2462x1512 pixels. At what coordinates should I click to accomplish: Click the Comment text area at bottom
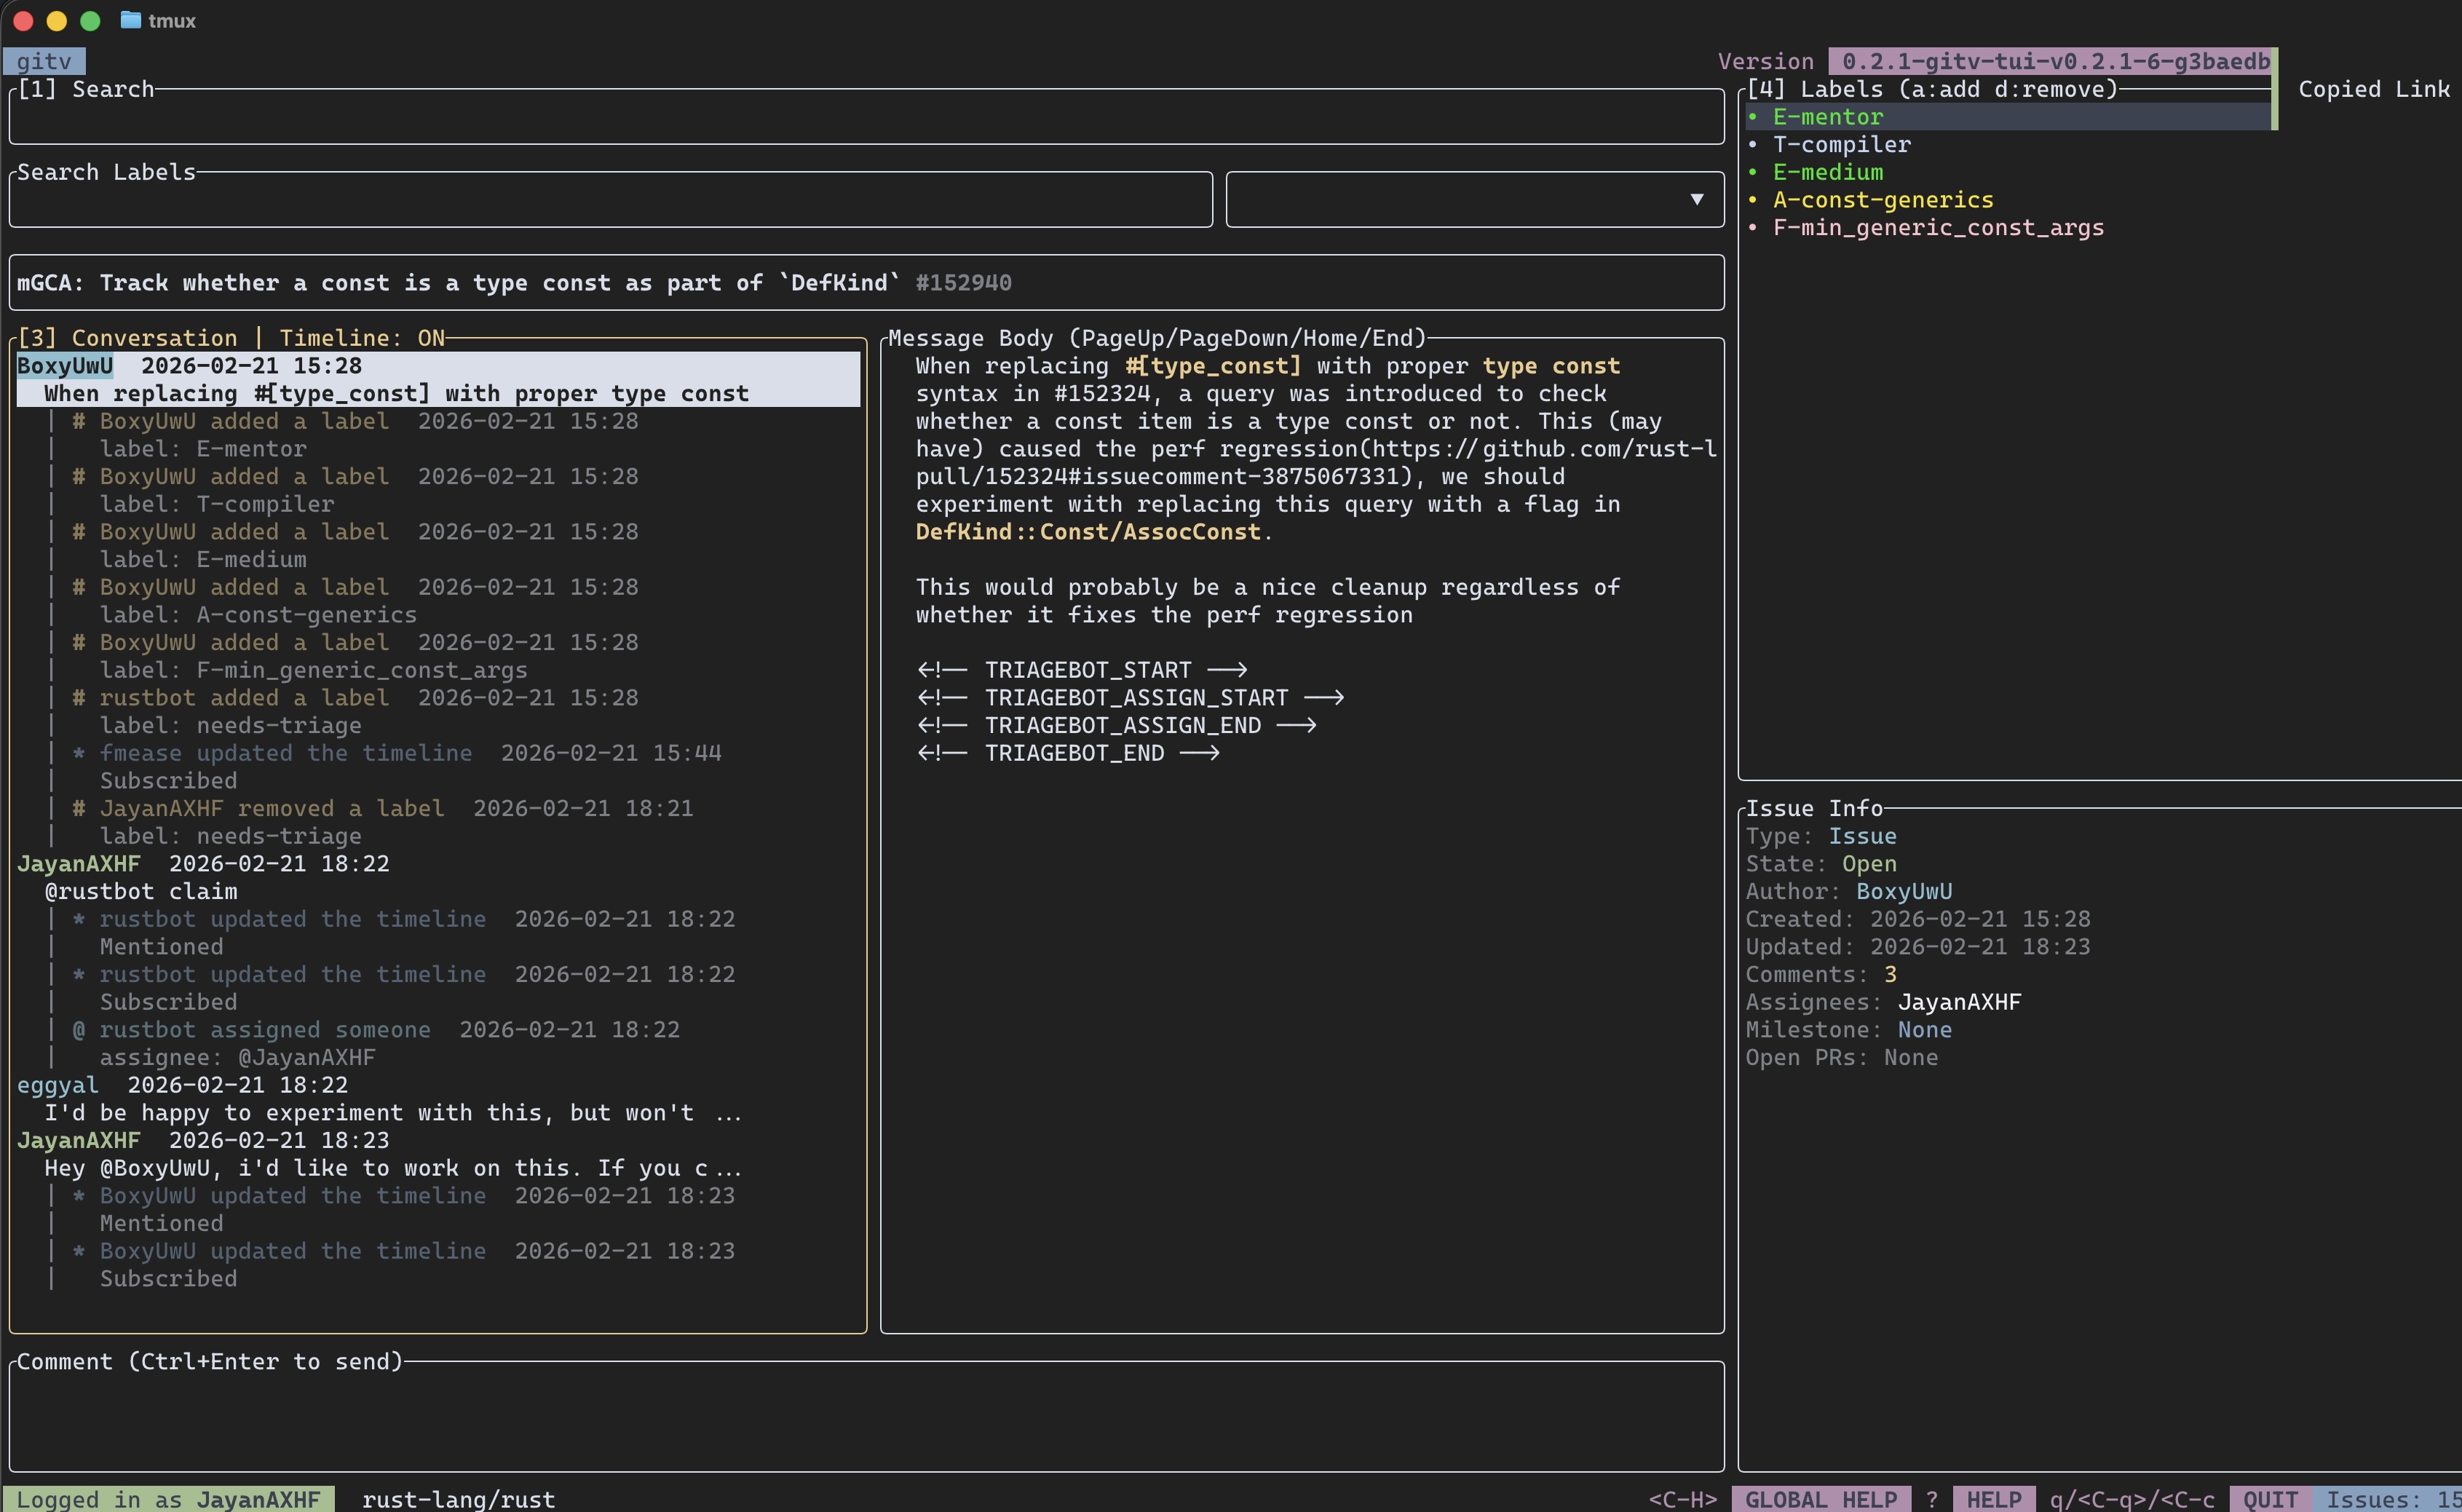[x=867, y=1417]
